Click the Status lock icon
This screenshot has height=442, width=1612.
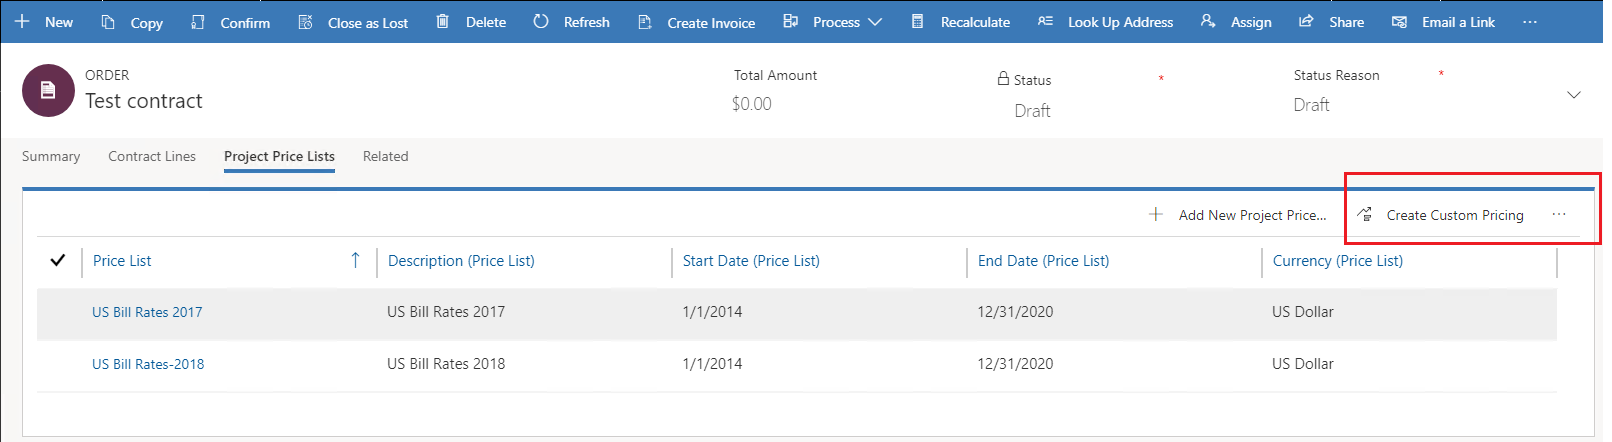coord(1003,78)
